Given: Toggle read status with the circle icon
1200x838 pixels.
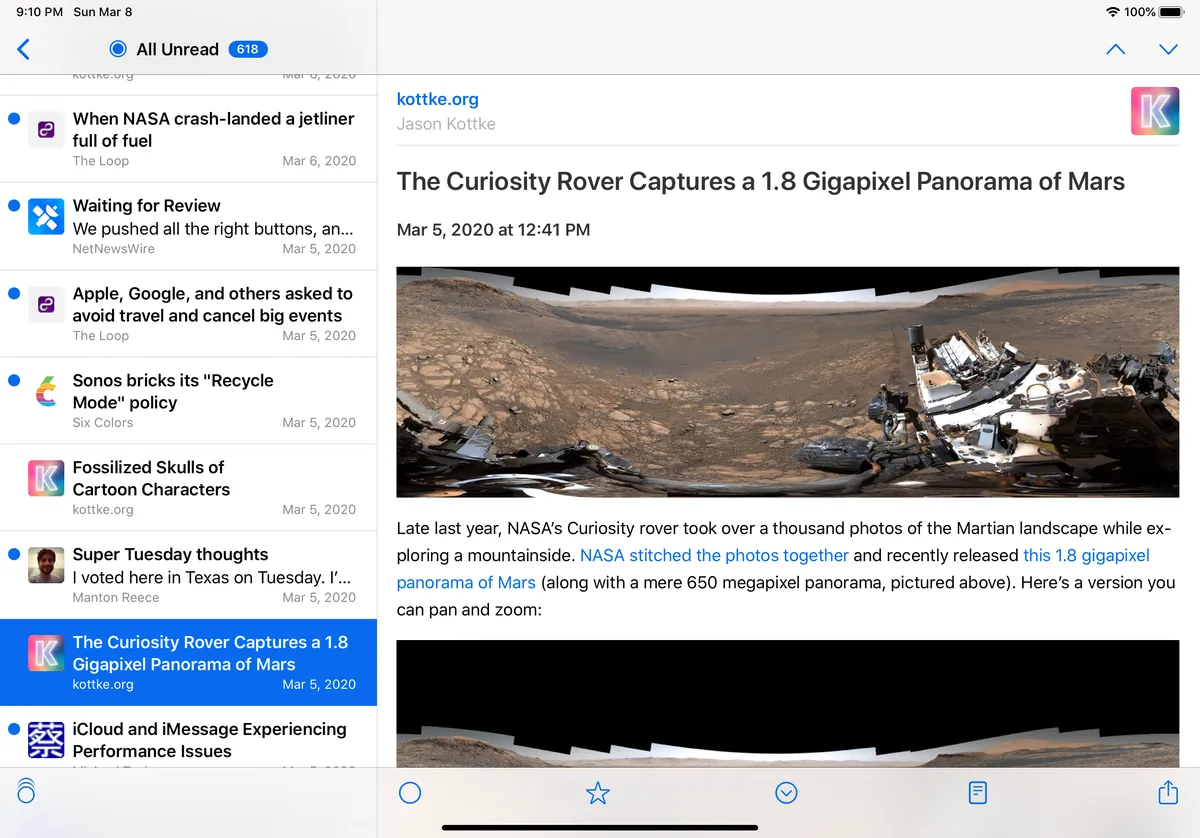Looking at the screenshot, I should tap(410, 793).
